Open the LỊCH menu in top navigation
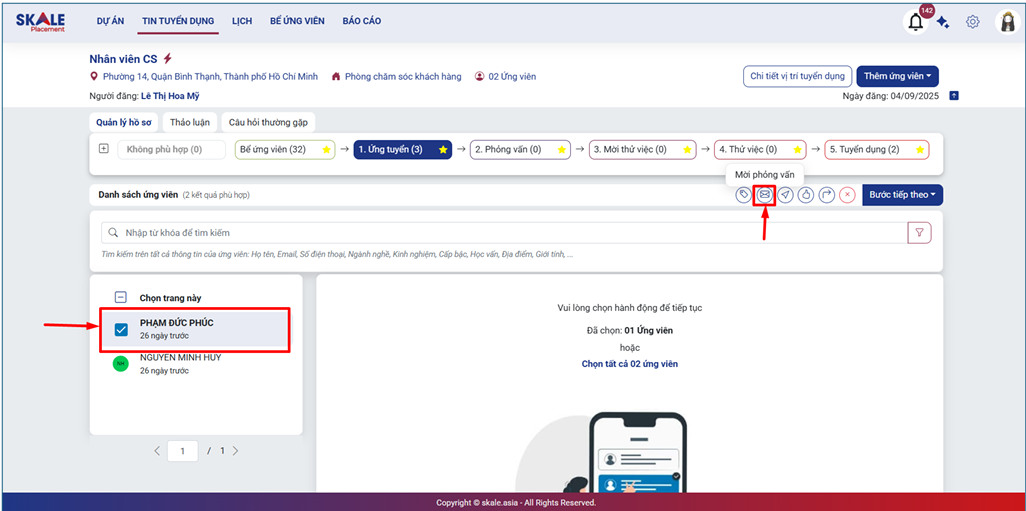This screenshot has width=1026, height=511. 242,21
